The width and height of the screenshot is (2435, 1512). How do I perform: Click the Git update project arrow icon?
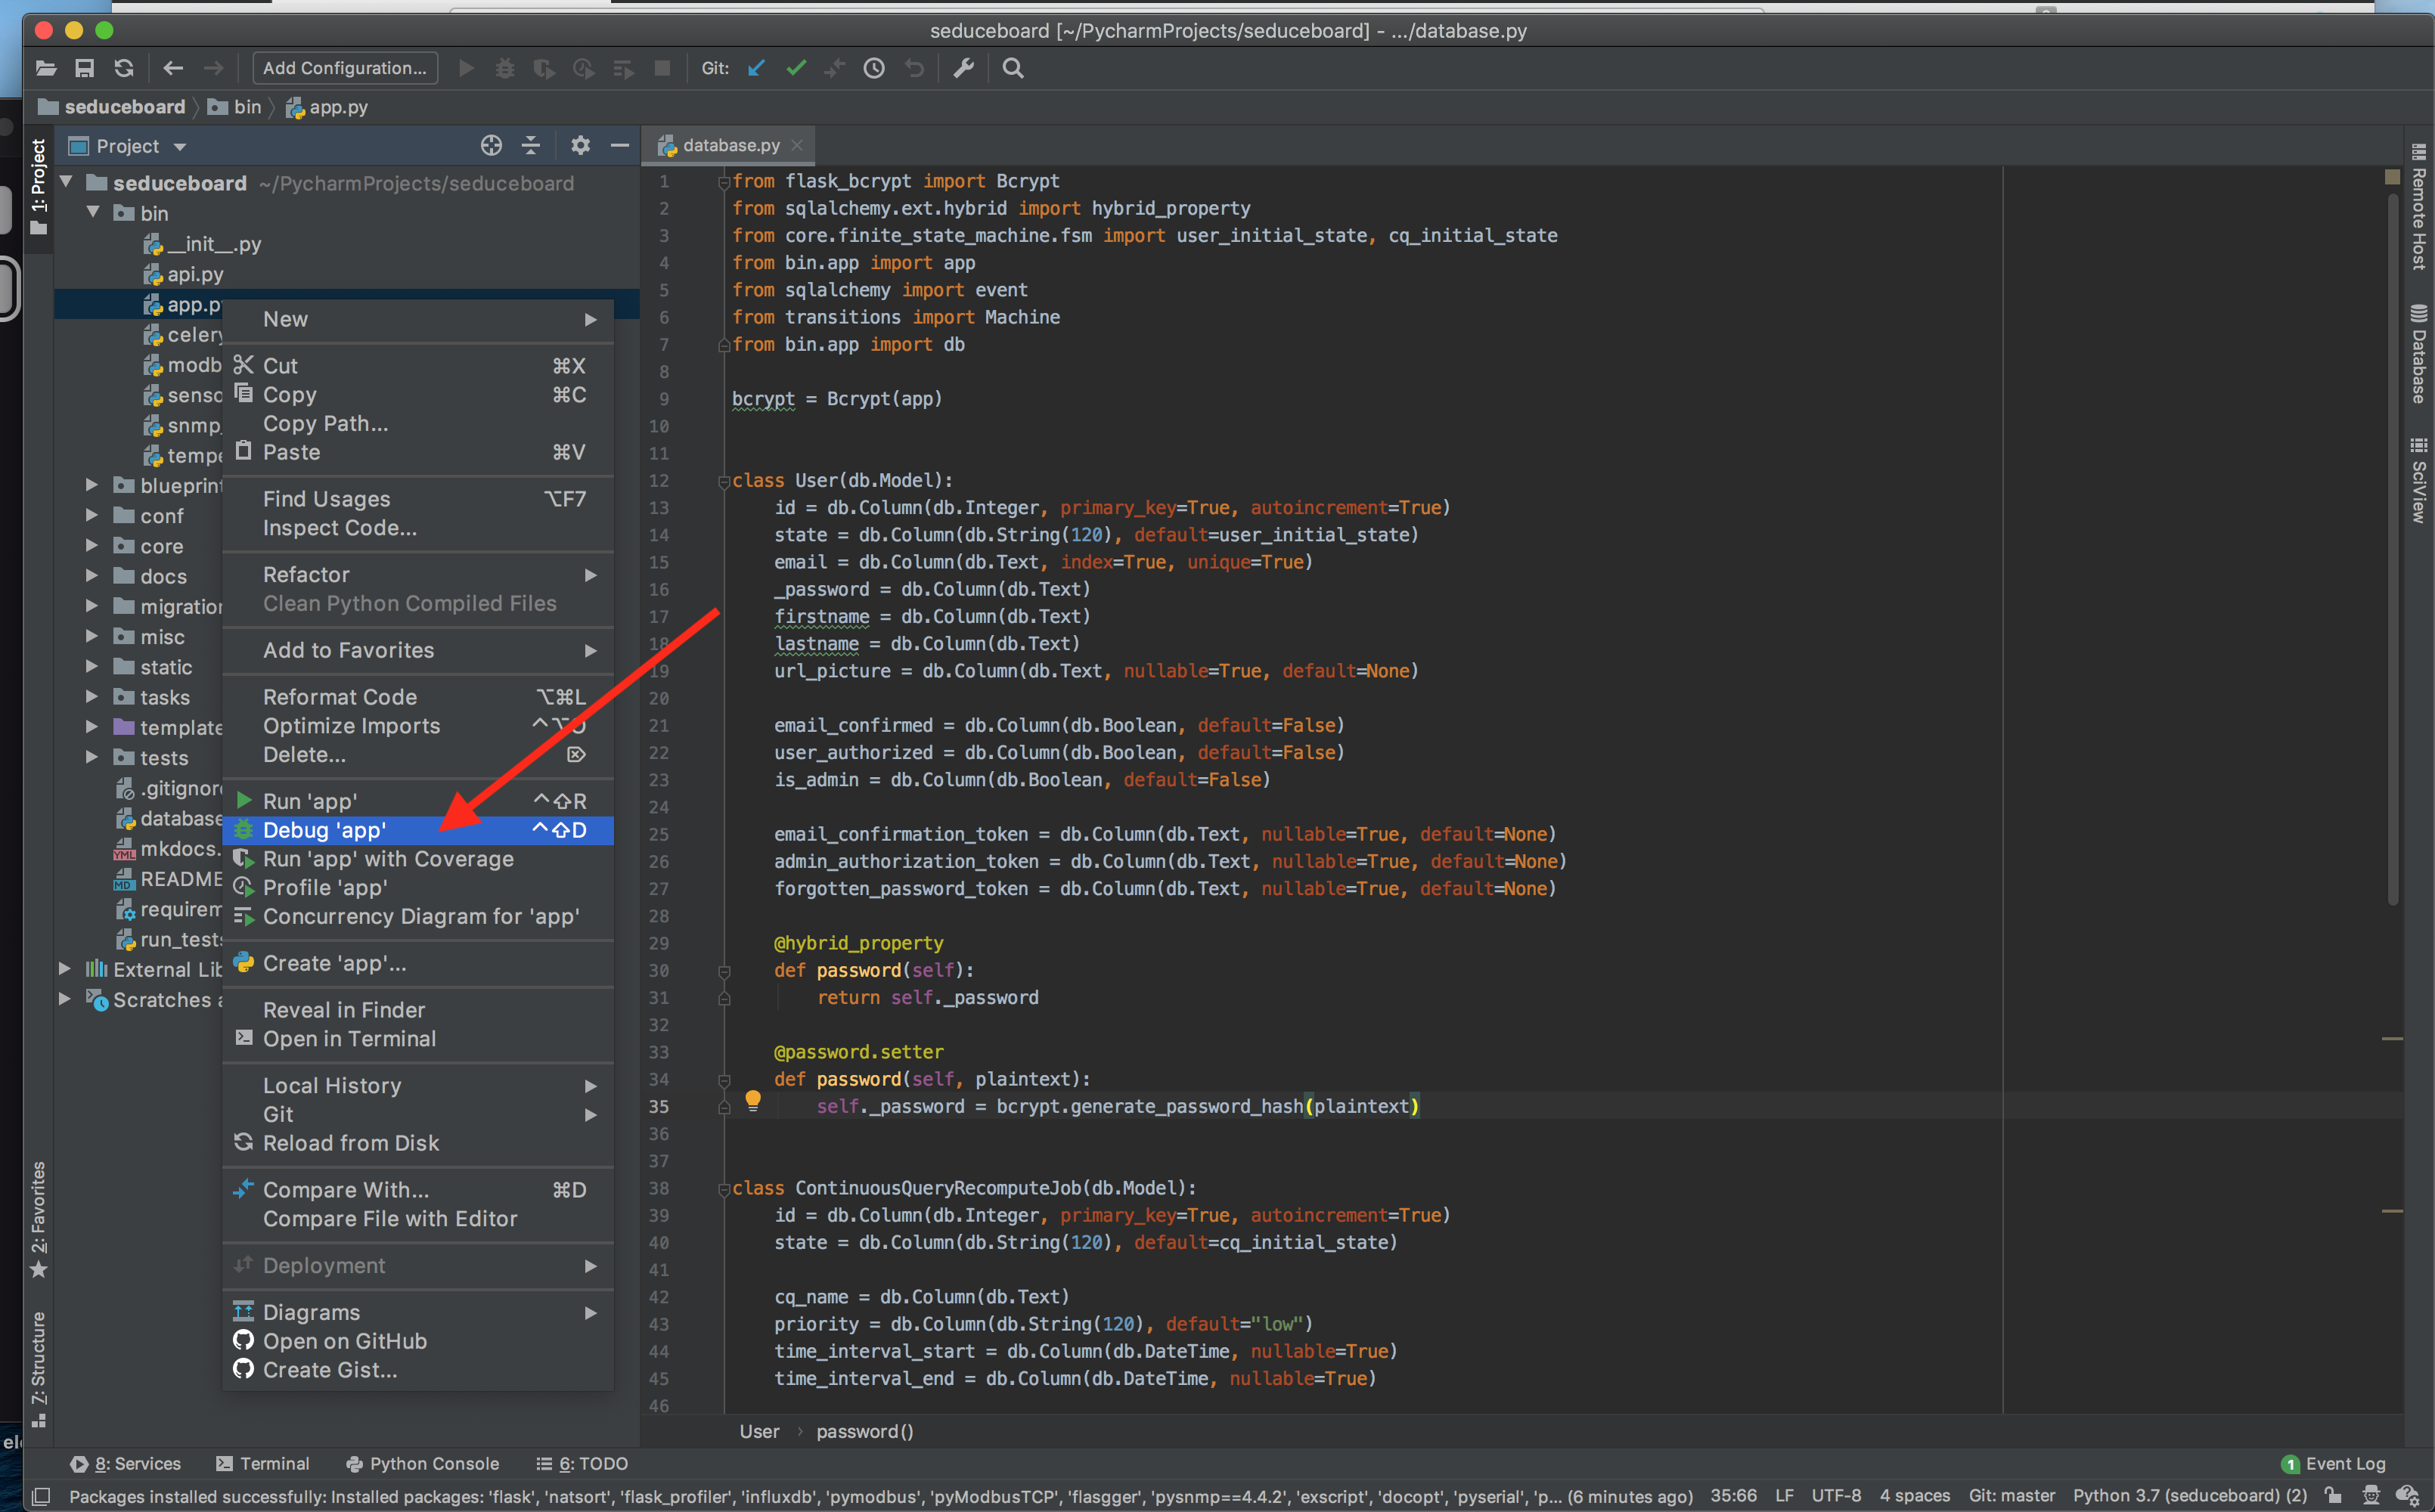[757, 68]
